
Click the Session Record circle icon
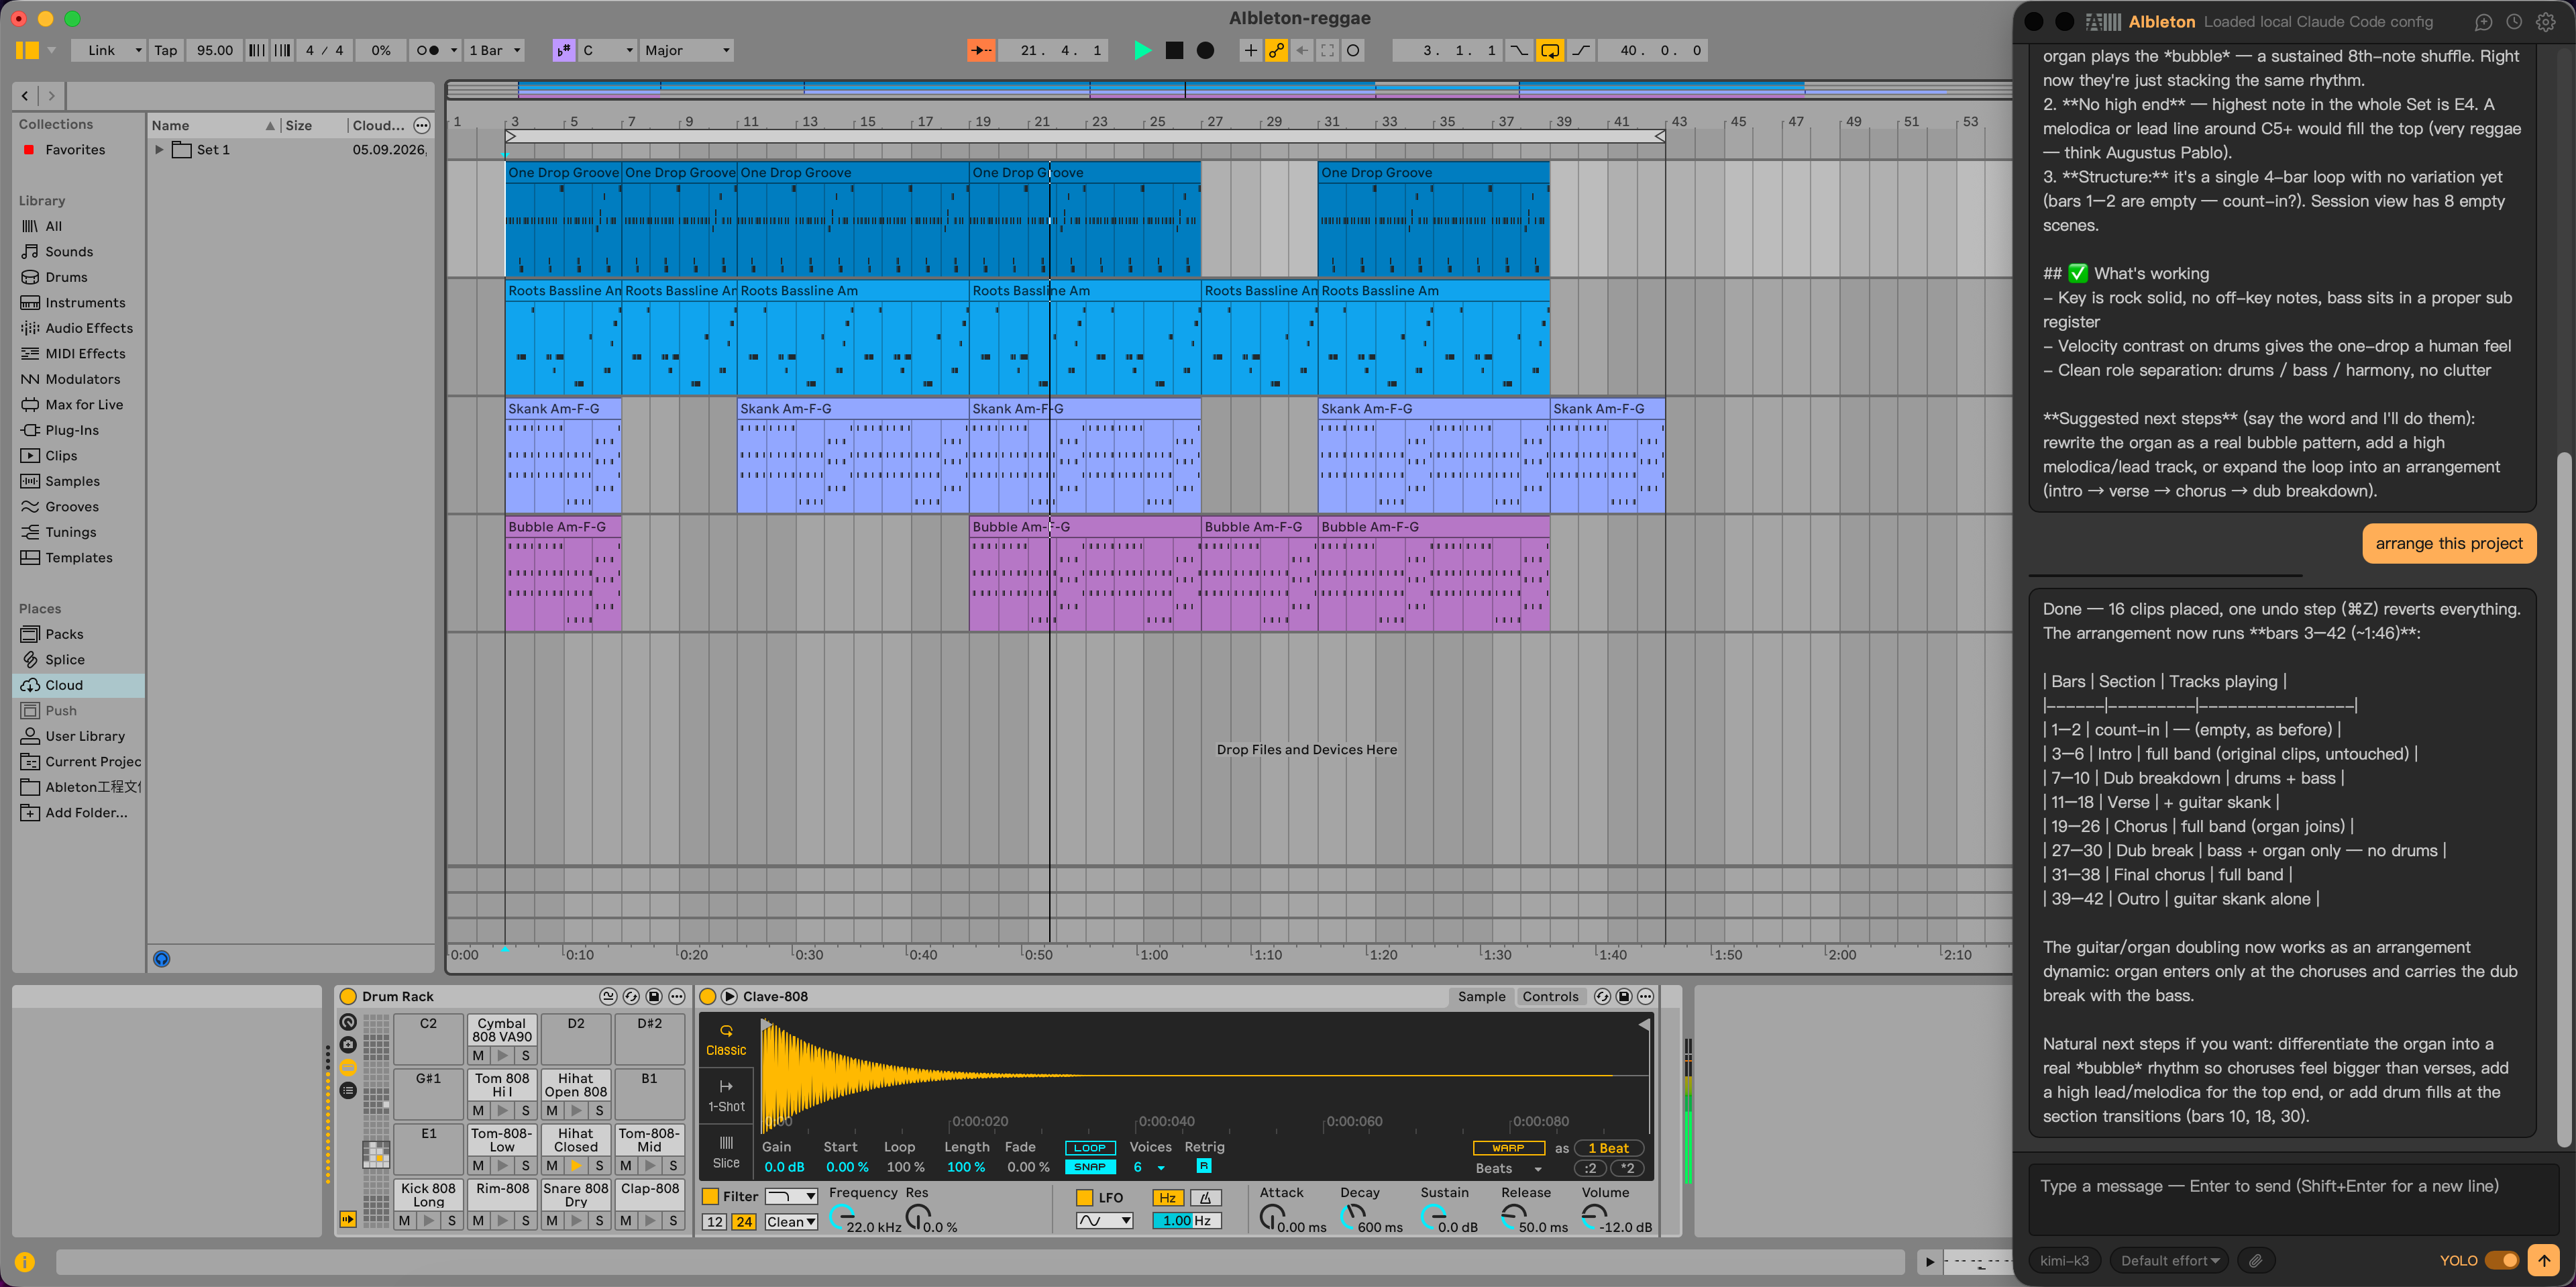click(x=1353, y=50)
